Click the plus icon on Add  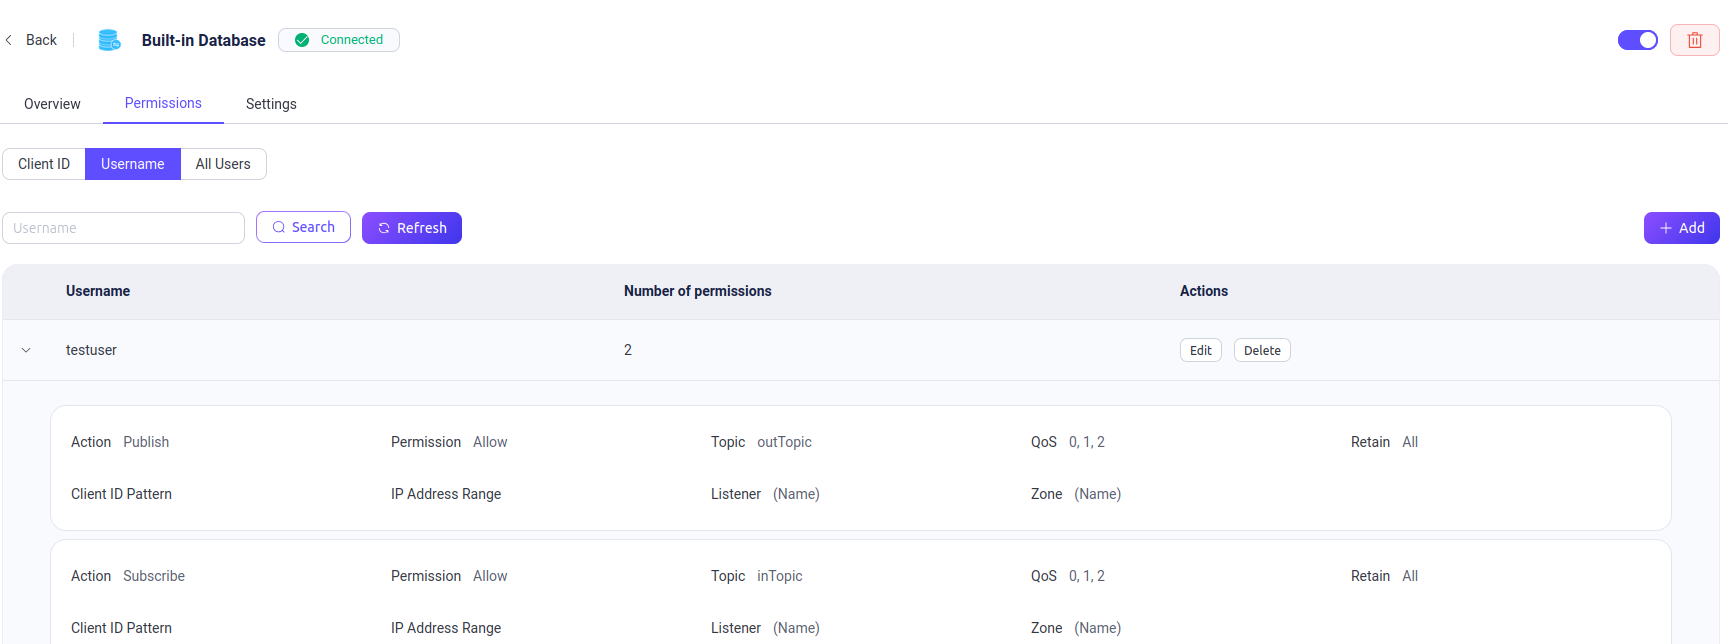coord(1666,228)
